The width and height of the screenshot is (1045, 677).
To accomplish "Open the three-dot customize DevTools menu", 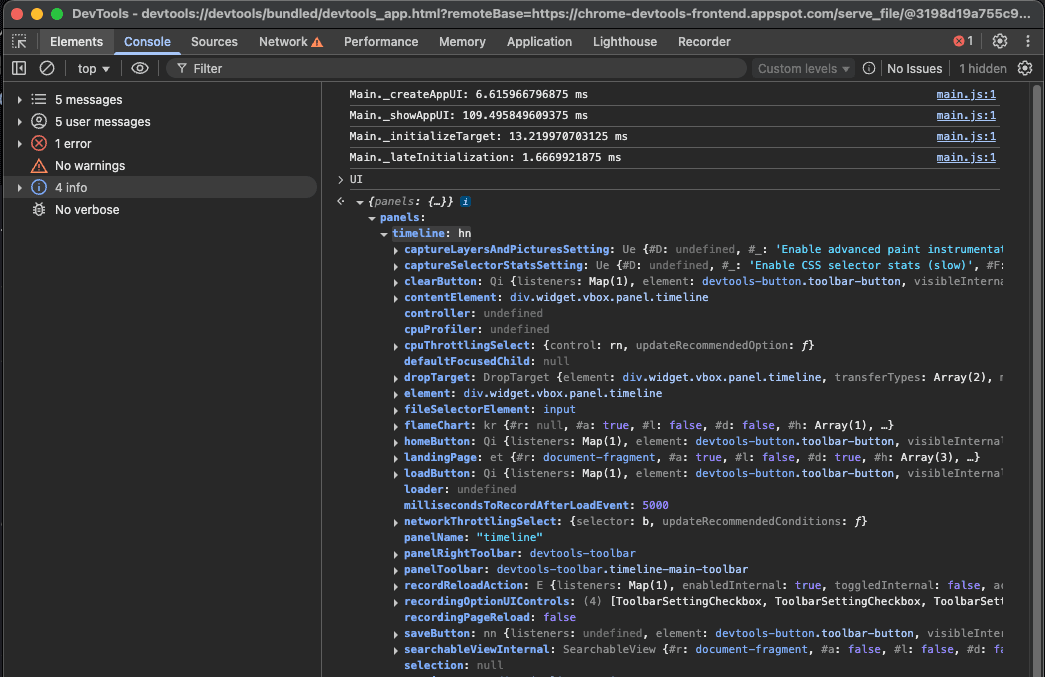I will 1028,41.
